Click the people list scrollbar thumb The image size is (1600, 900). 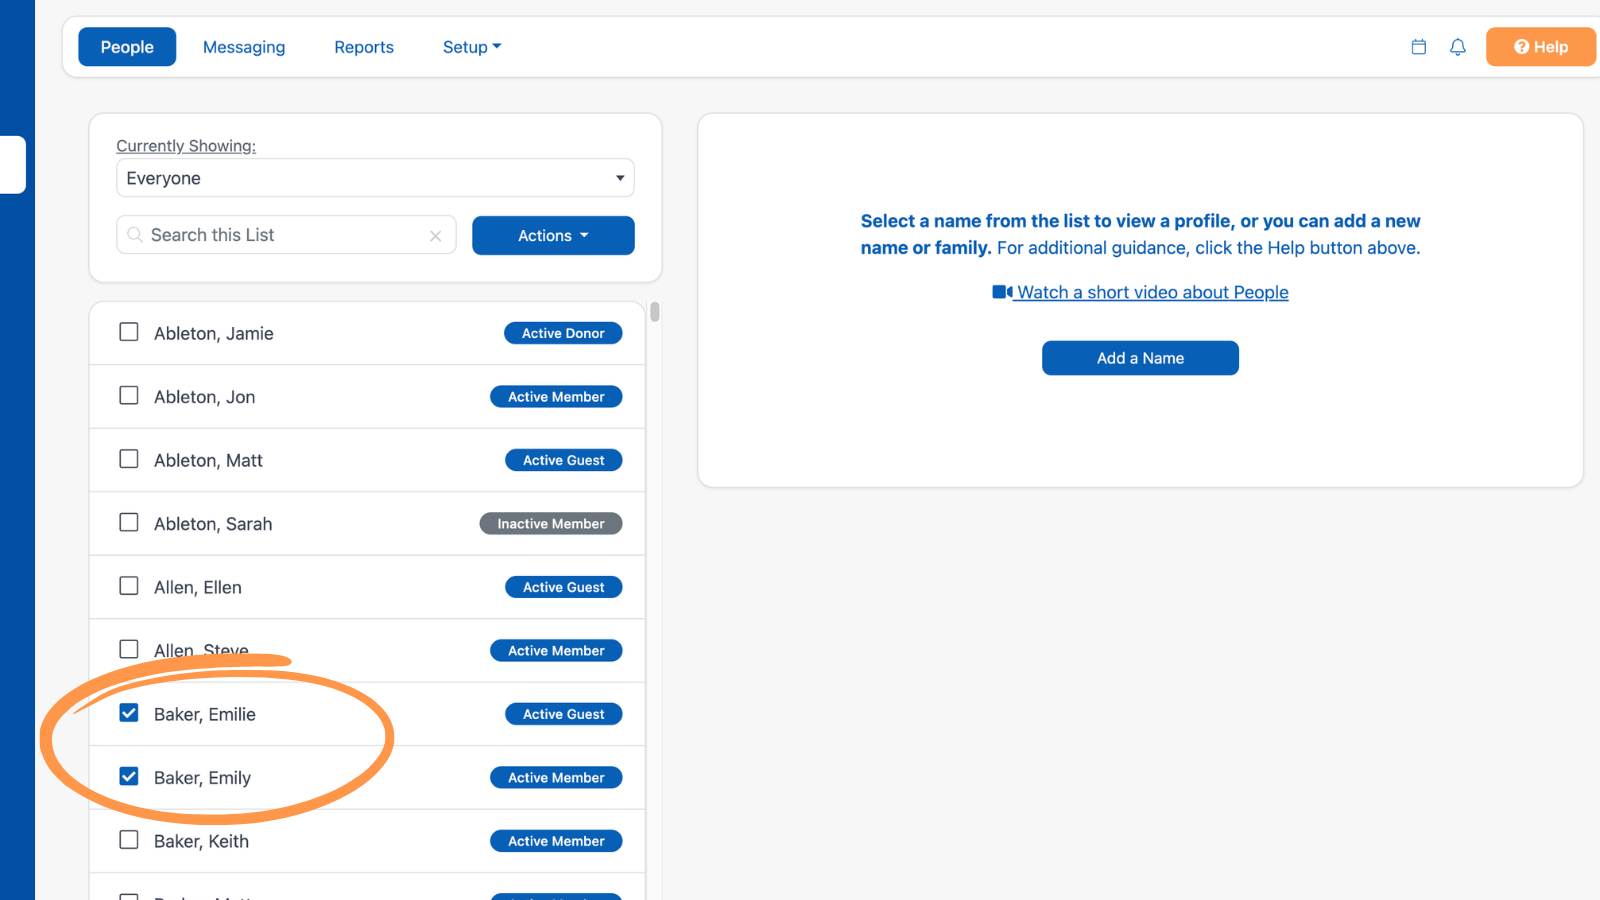pyautogui.click(x=655, y=312)
